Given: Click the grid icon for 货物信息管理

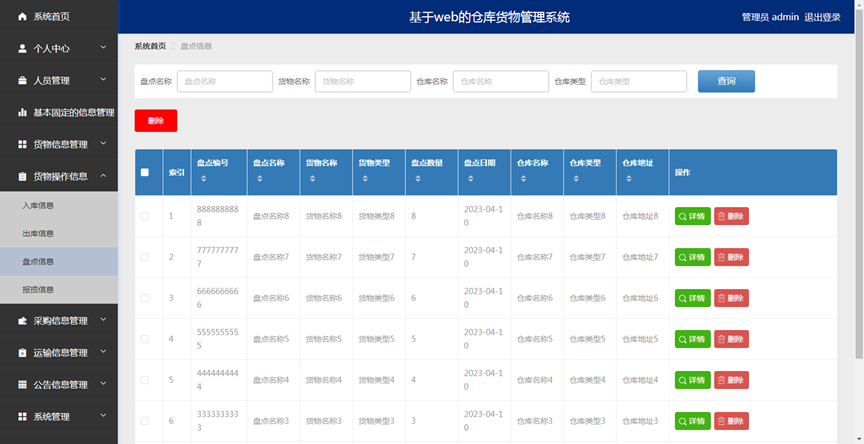Looking at the screenshot, I should [x=22, y=144].
